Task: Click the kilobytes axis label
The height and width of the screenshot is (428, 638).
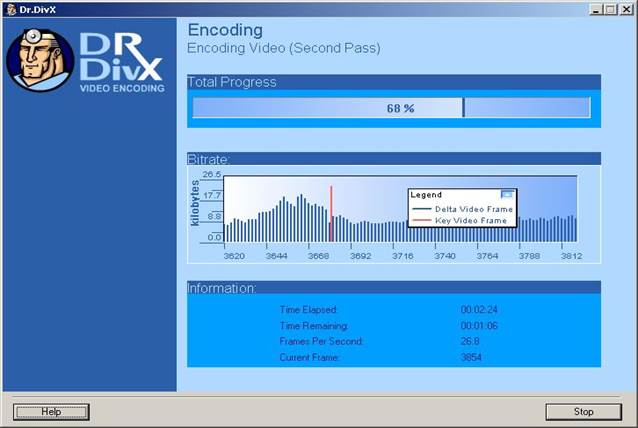Action: point(195,203)
